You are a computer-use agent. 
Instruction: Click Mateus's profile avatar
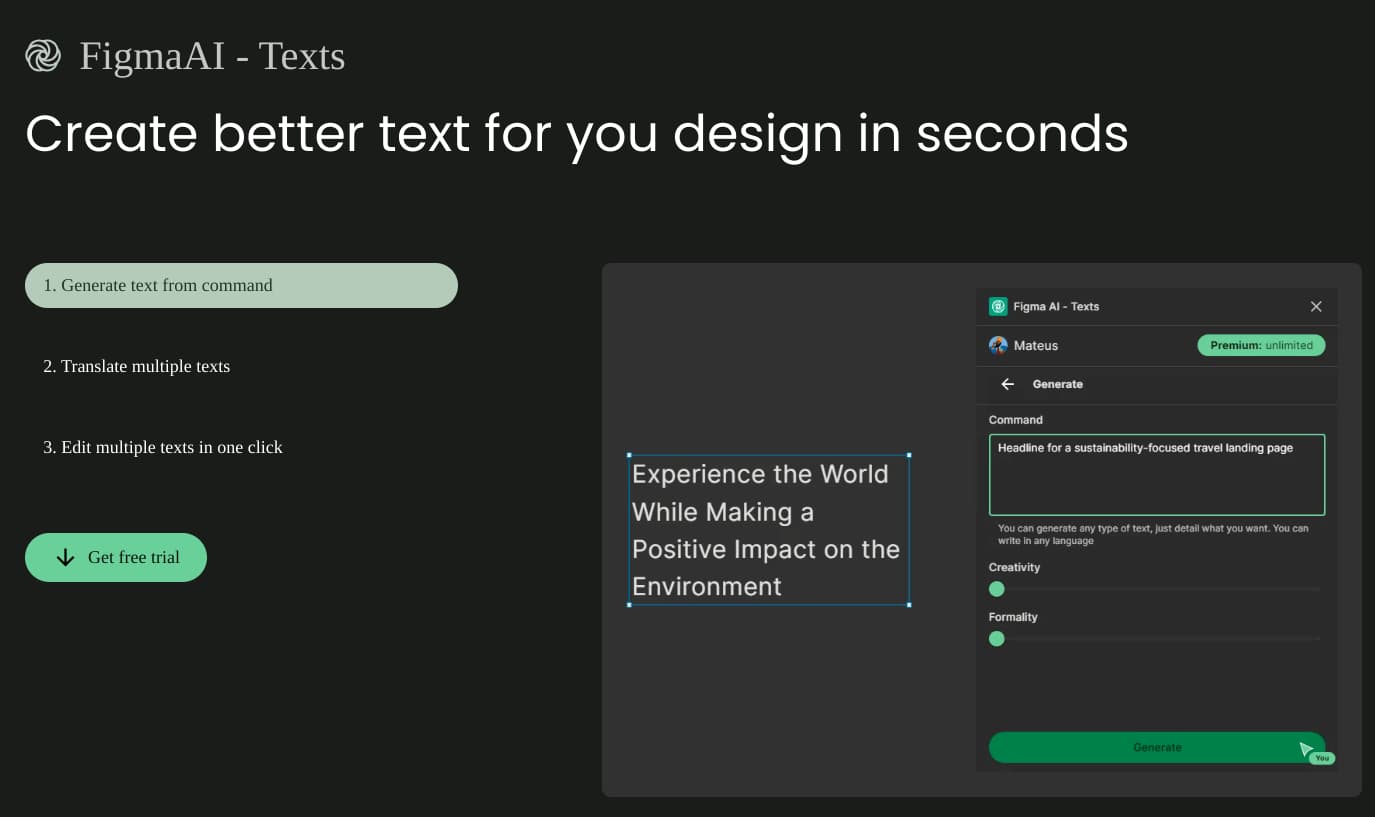click(999, 345)
